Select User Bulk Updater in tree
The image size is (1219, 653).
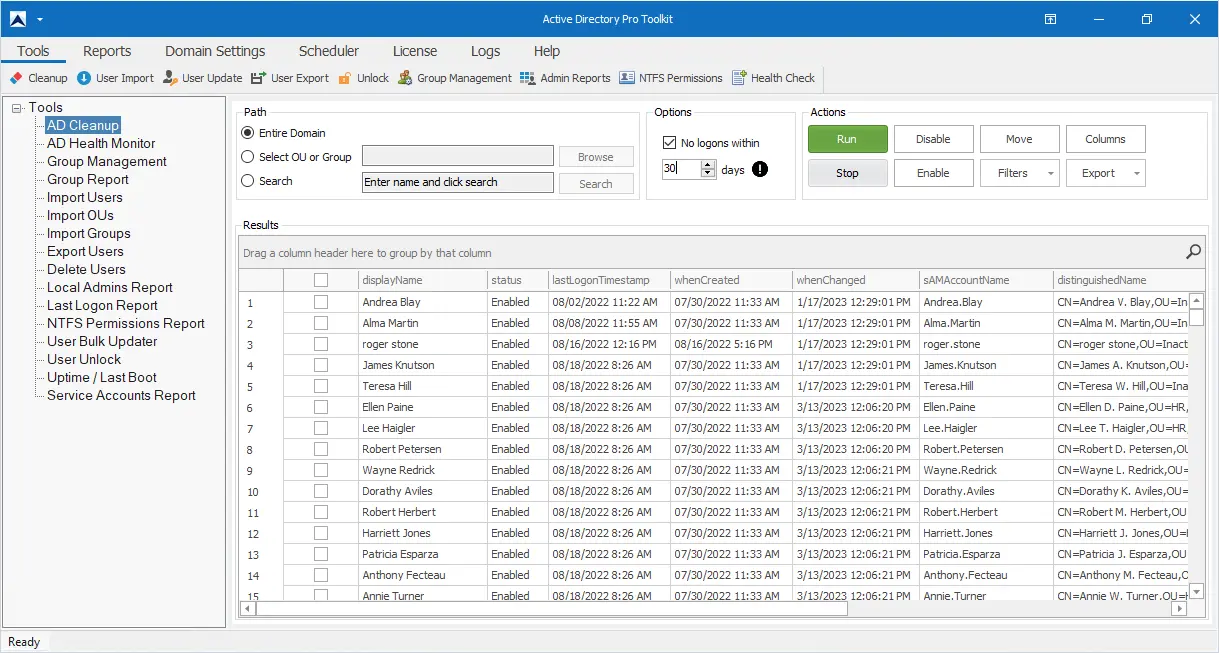click(x=102, y=341)
